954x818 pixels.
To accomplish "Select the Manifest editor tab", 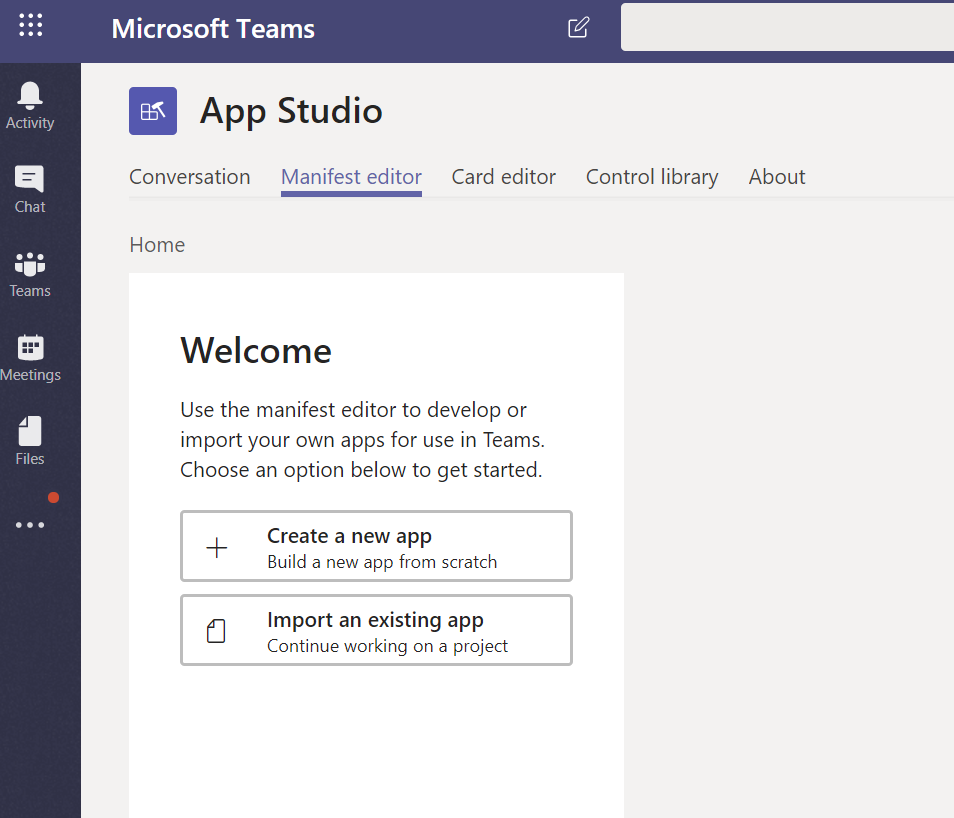I will point(351,177).
